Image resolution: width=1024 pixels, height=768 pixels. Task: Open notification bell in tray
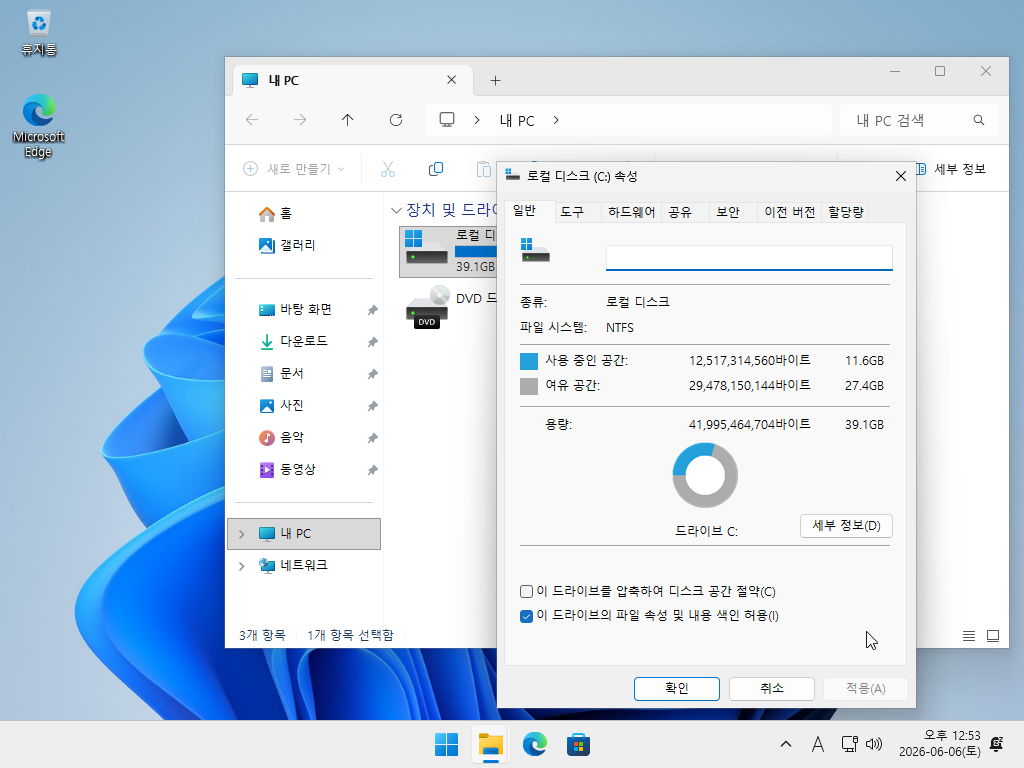point(997,744)
